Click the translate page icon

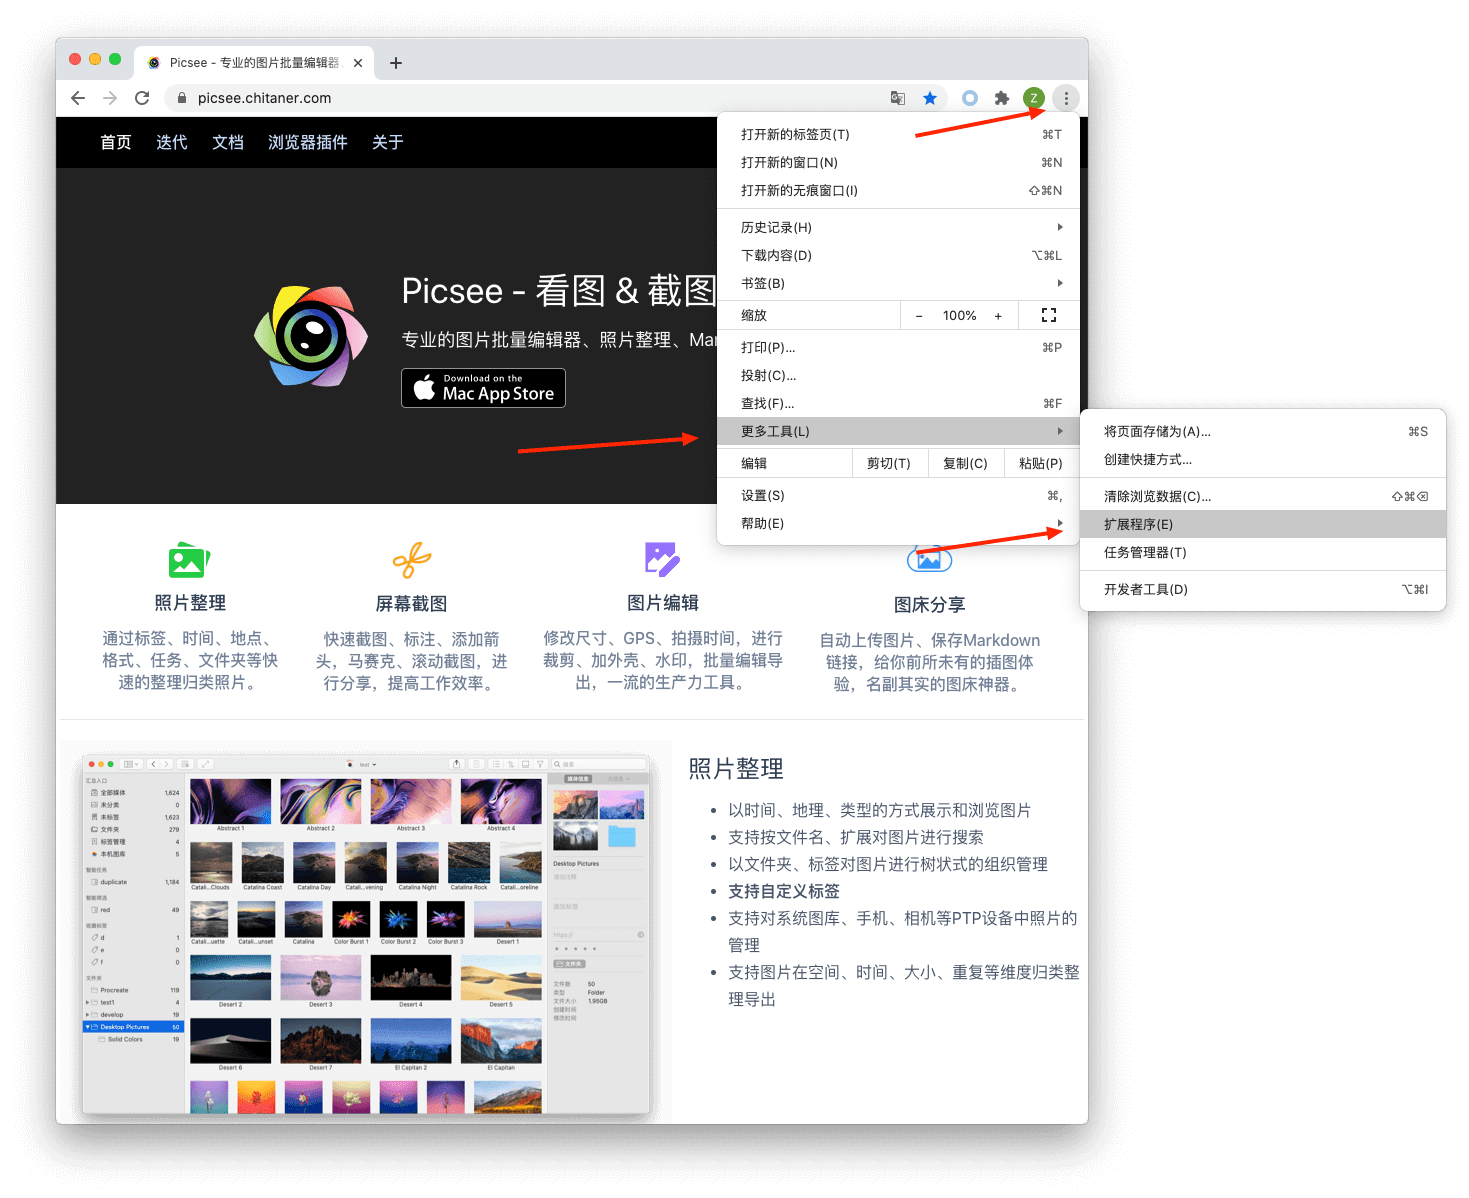898,98
